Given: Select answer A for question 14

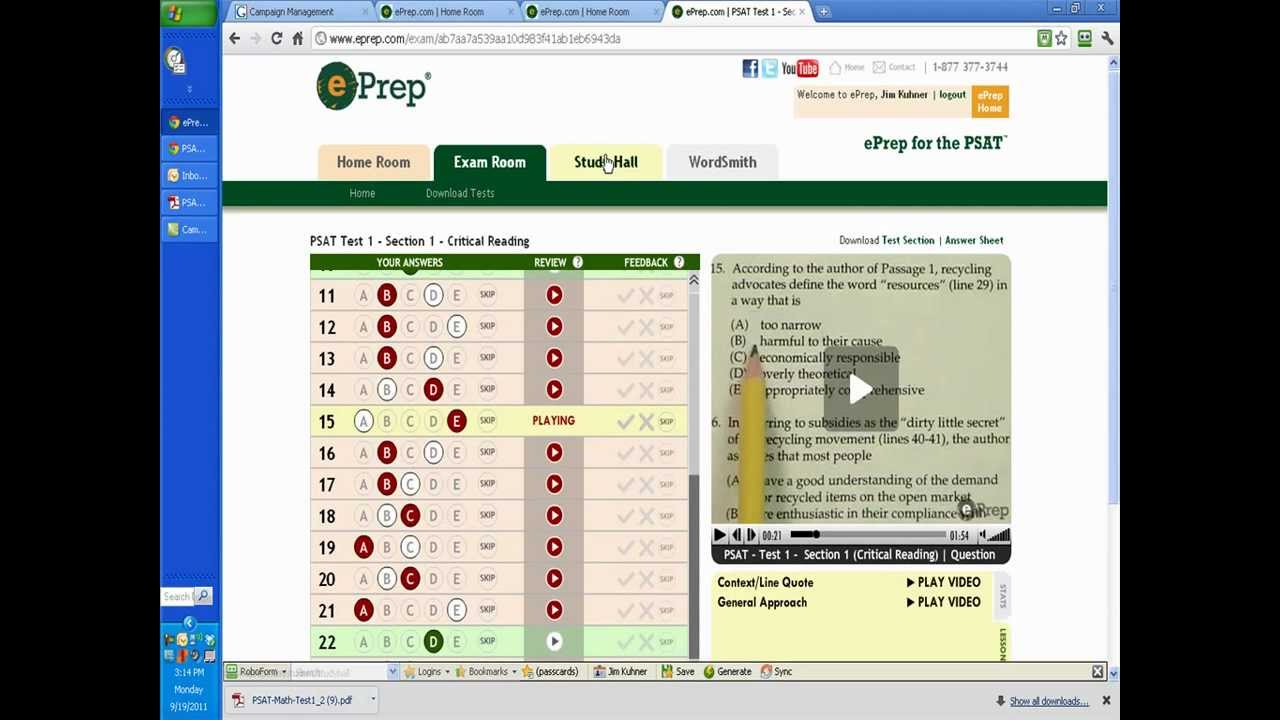Looking at the screenshot, I should click(363, 389).
